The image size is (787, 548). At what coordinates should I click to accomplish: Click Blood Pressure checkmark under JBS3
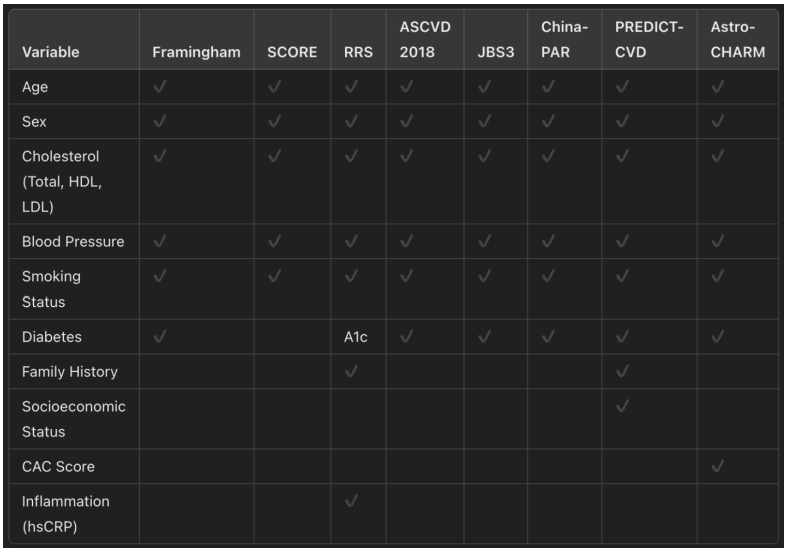(x=486, y=242)
